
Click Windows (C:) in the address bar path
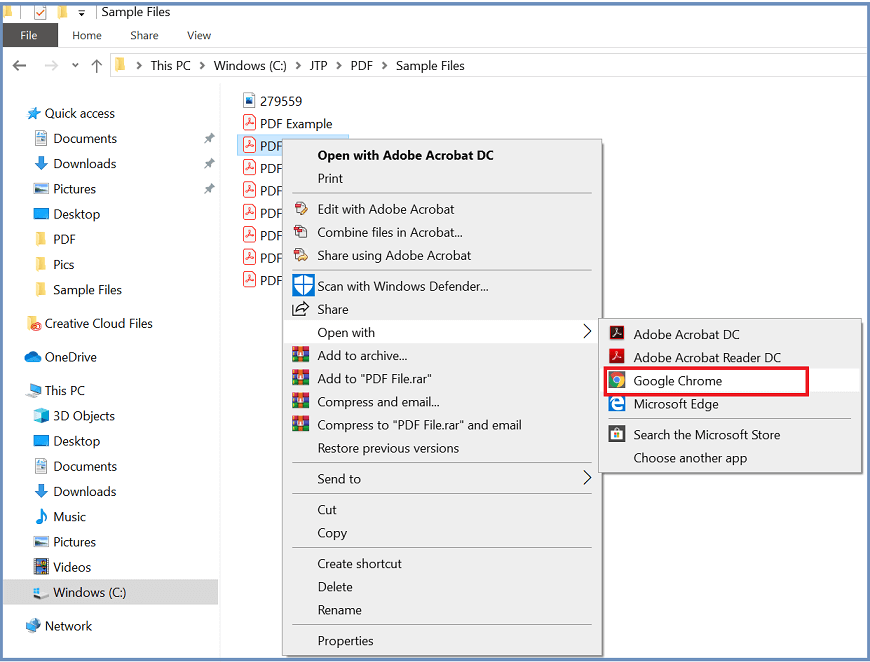pos(250,65)
